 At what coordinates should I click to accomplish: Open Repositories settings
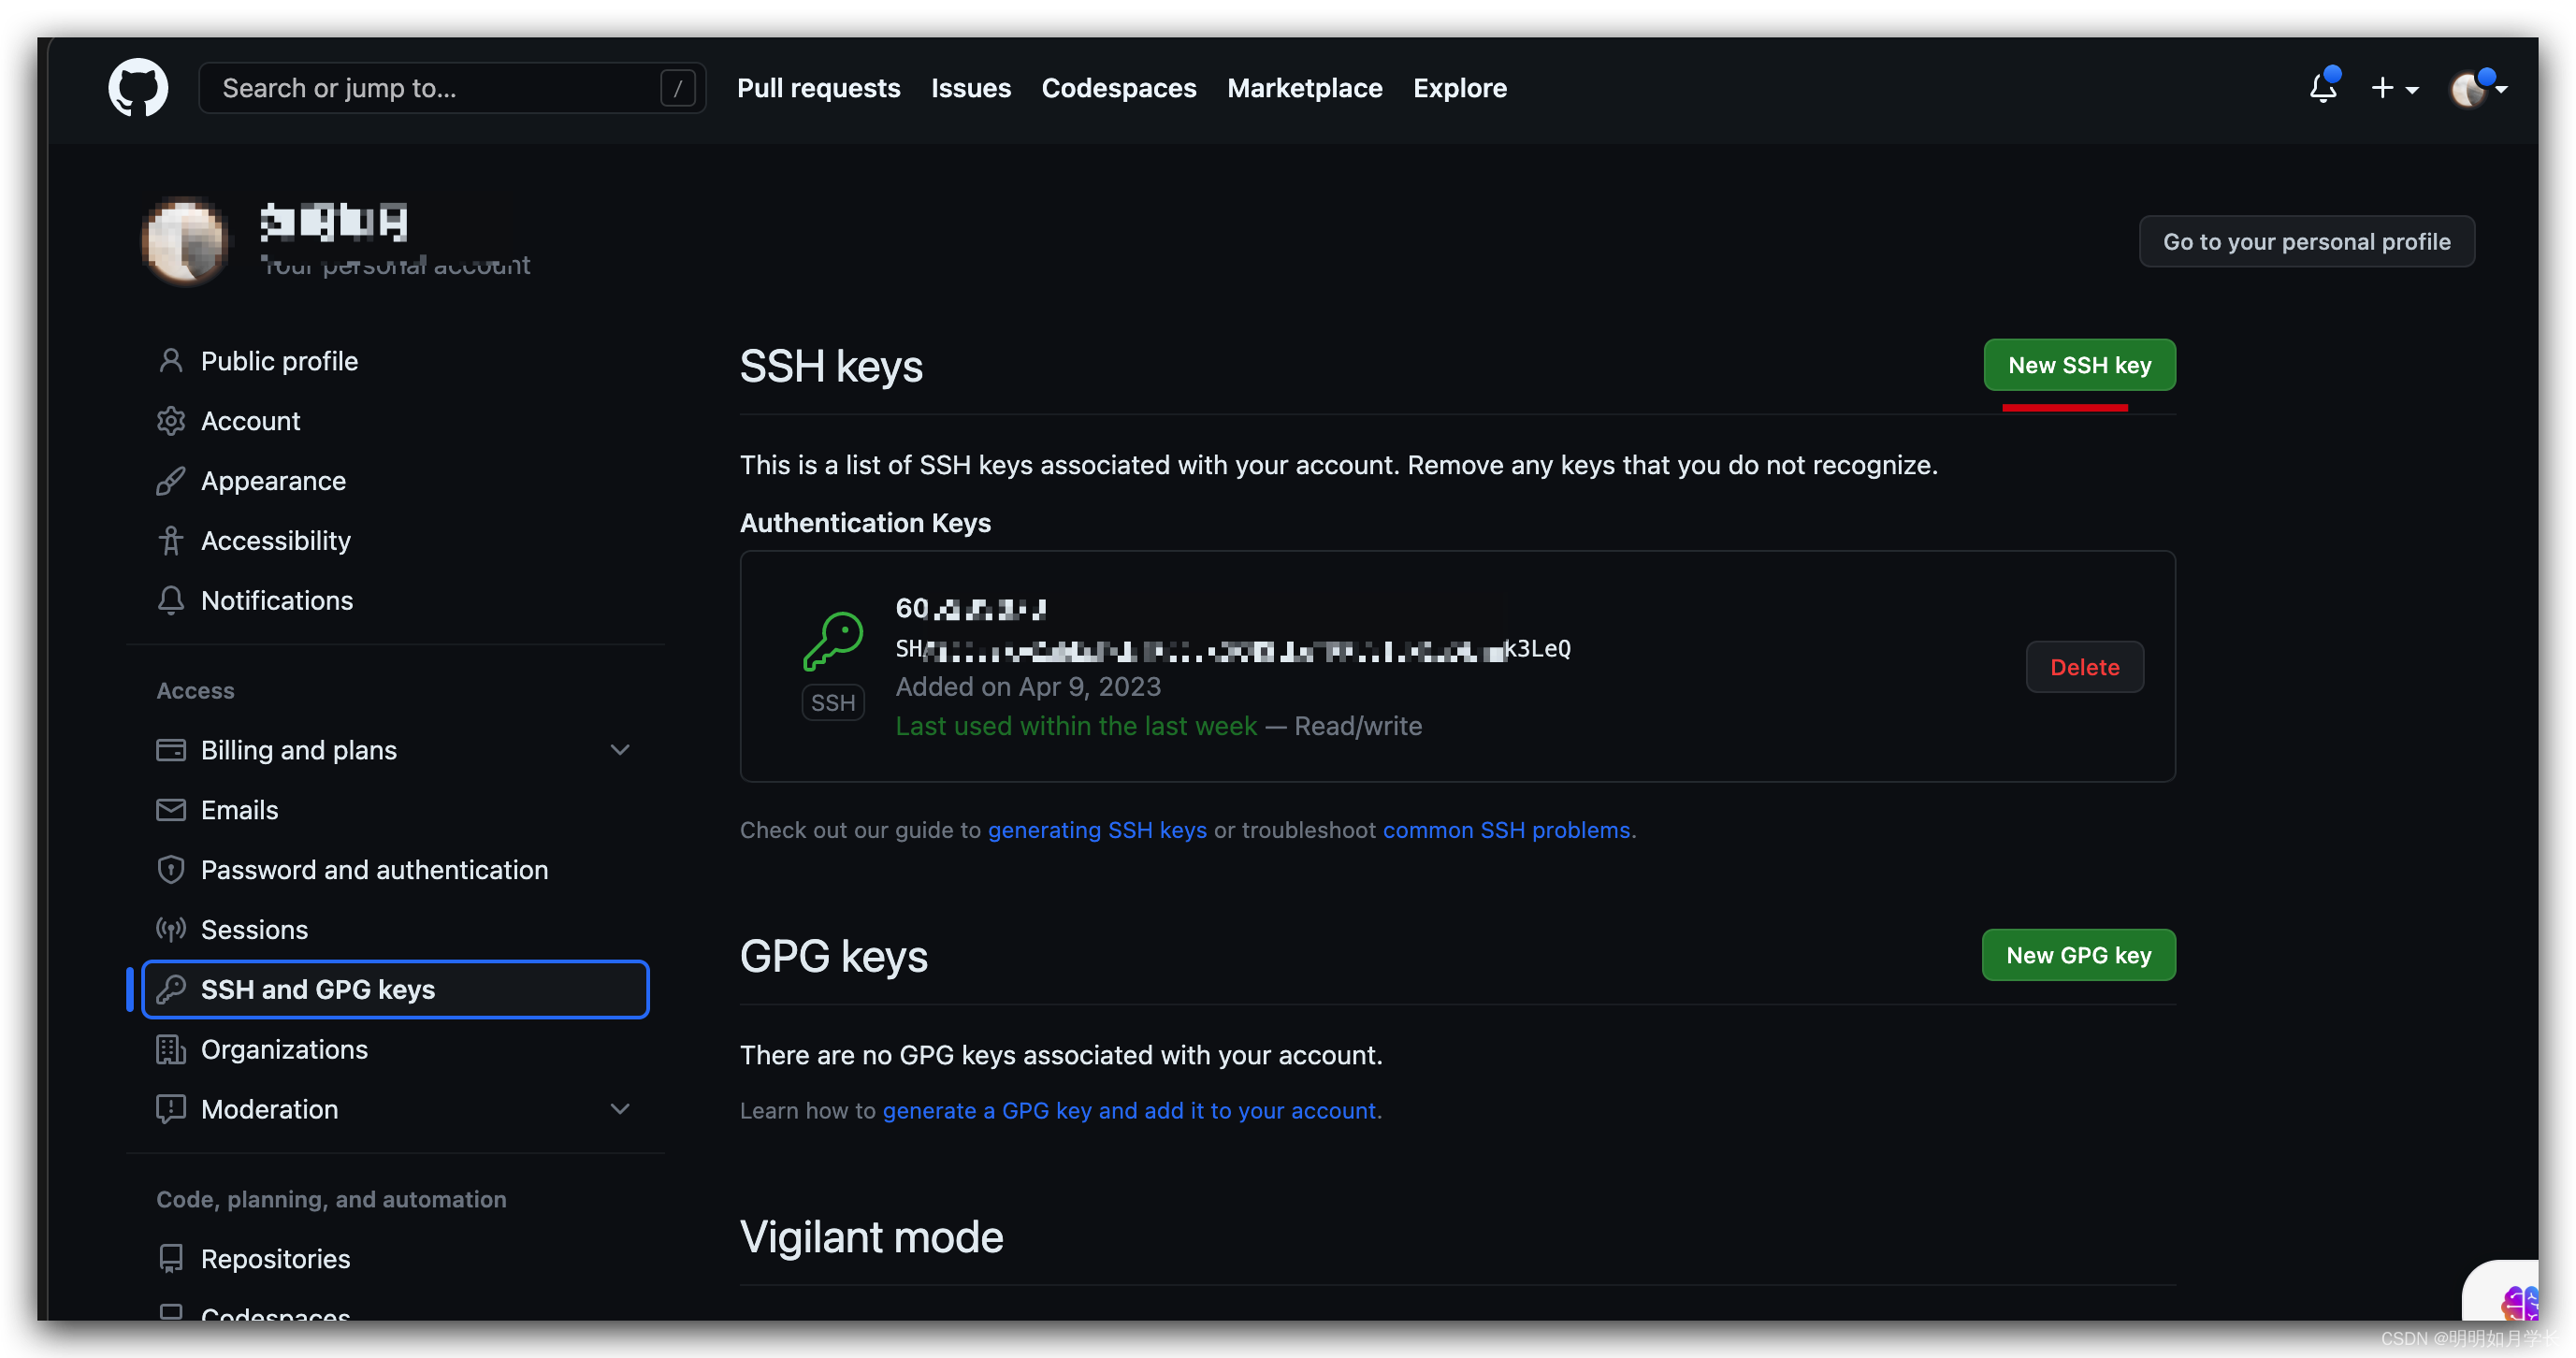(x=395, y=1259)
